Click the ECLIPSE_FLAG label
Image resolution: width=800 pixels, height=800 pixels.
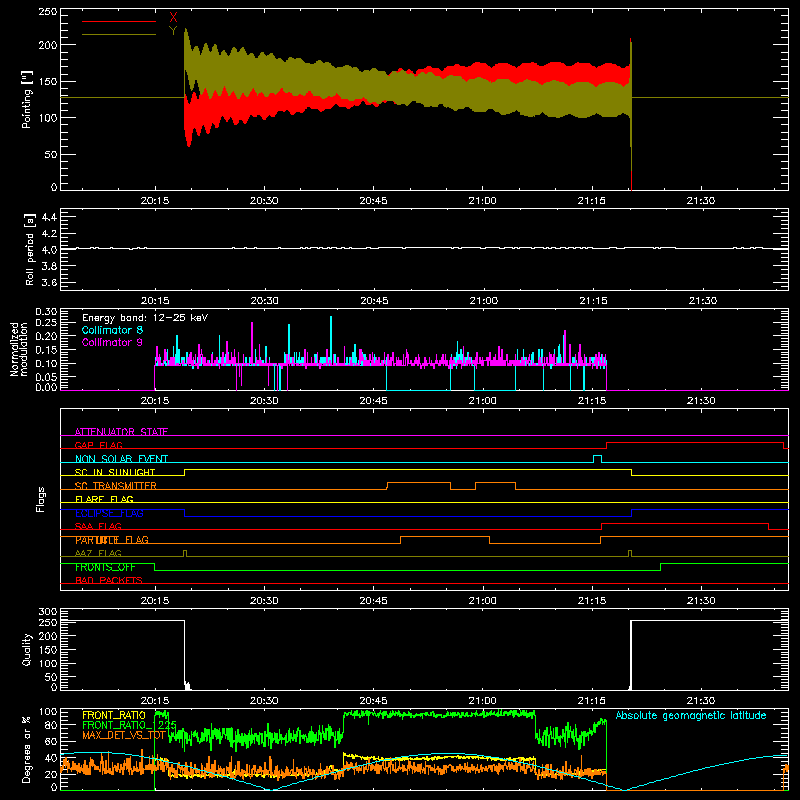coord(109,513)
